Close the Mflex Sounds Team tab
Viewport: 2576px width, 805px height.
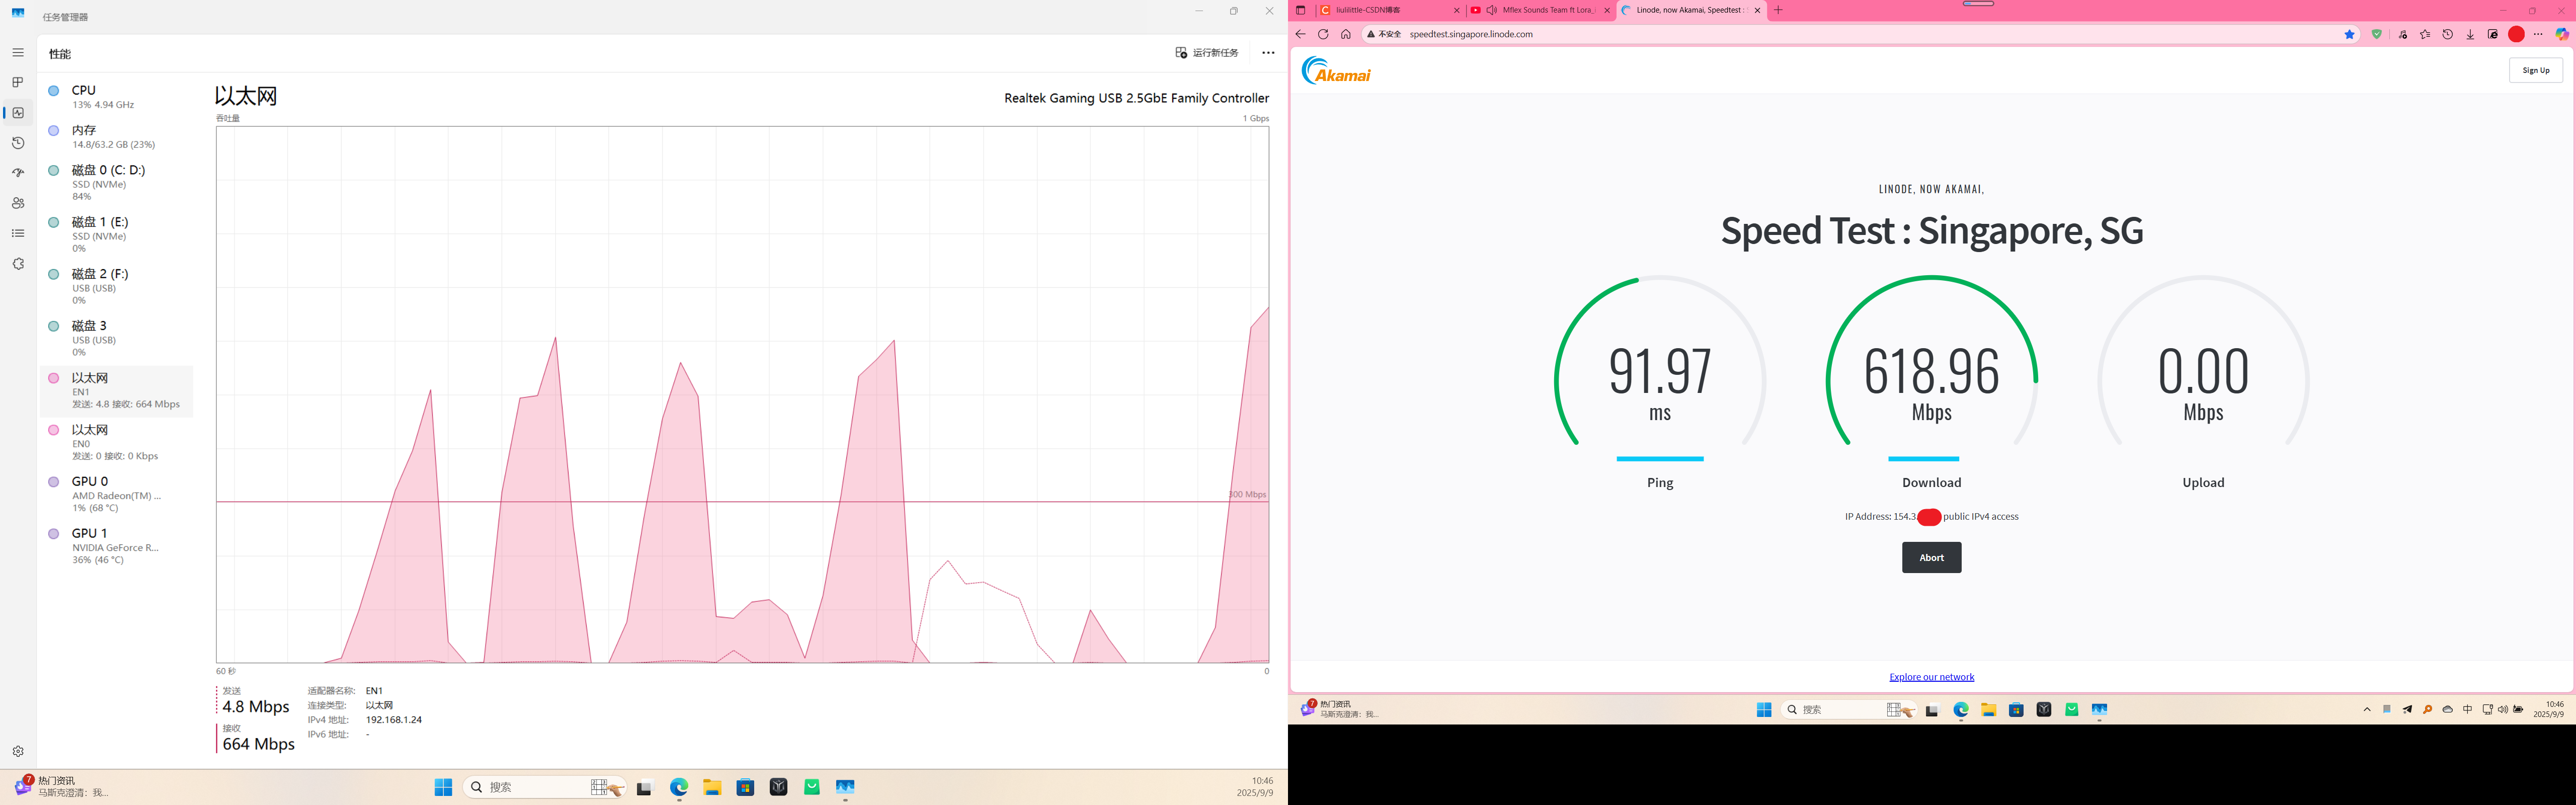(x=1607, y=10)
